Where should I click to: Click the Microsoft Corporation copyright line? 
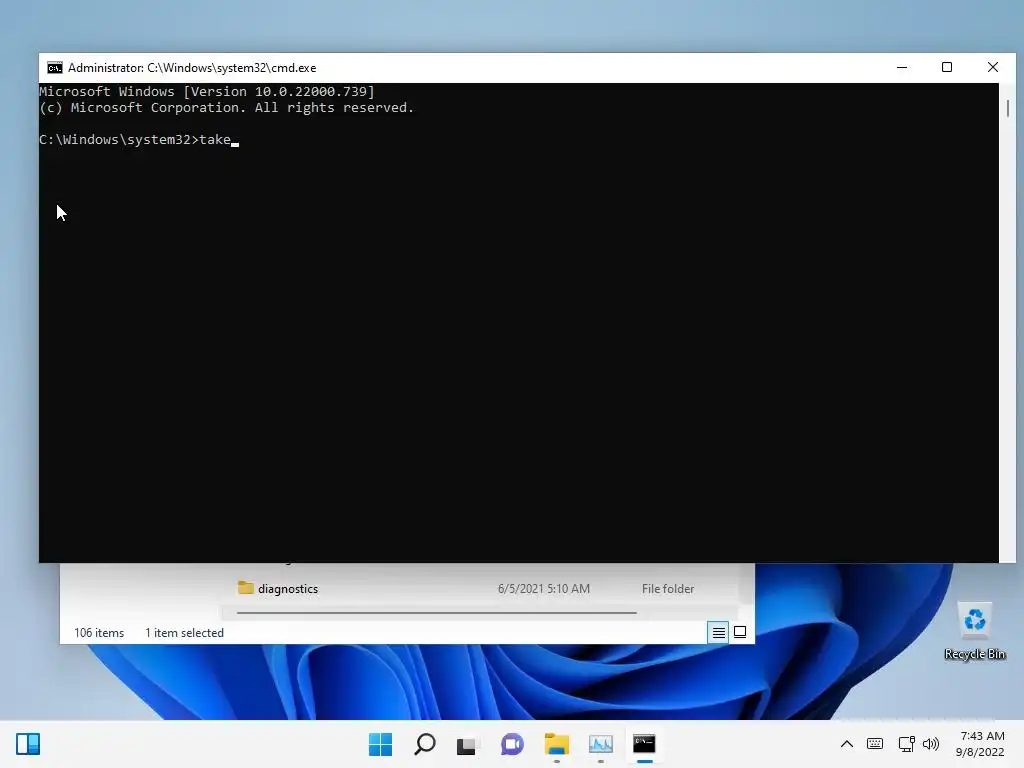point(227,108)
